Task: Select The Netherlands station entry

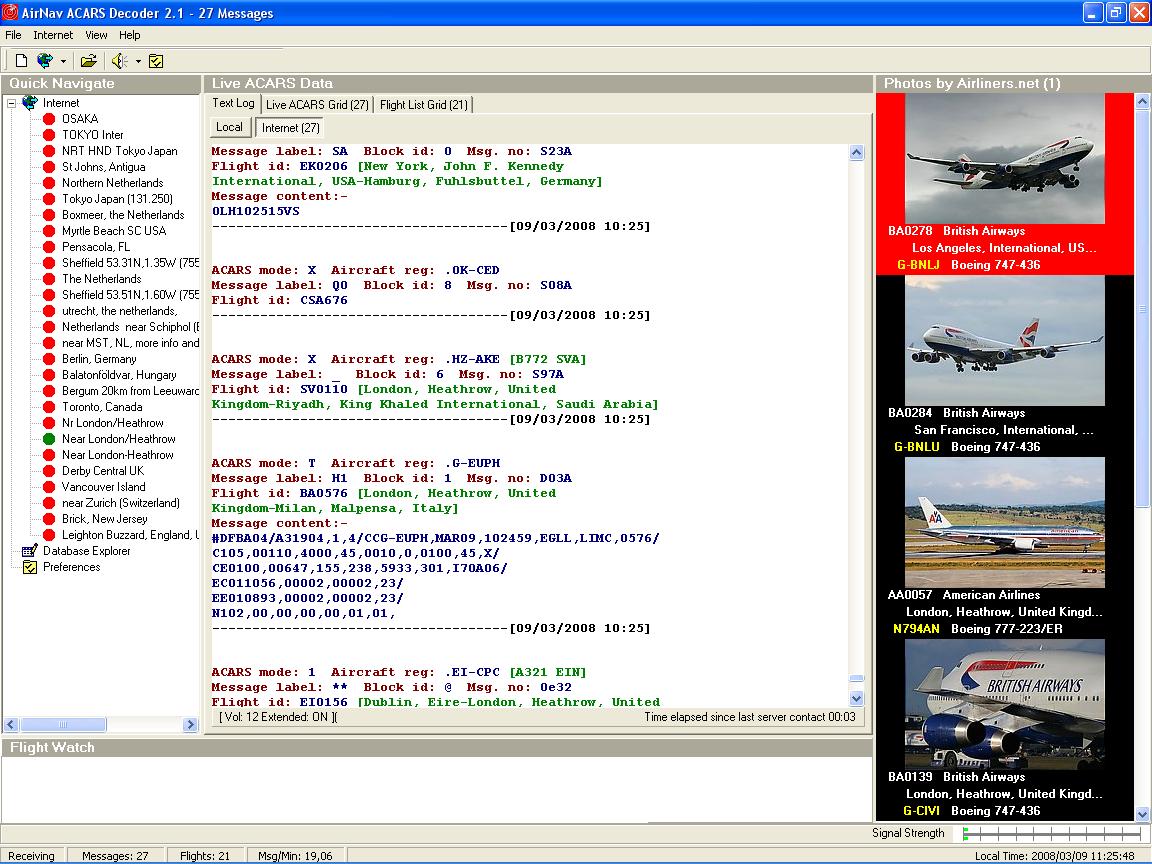Action: coord(101,279)
